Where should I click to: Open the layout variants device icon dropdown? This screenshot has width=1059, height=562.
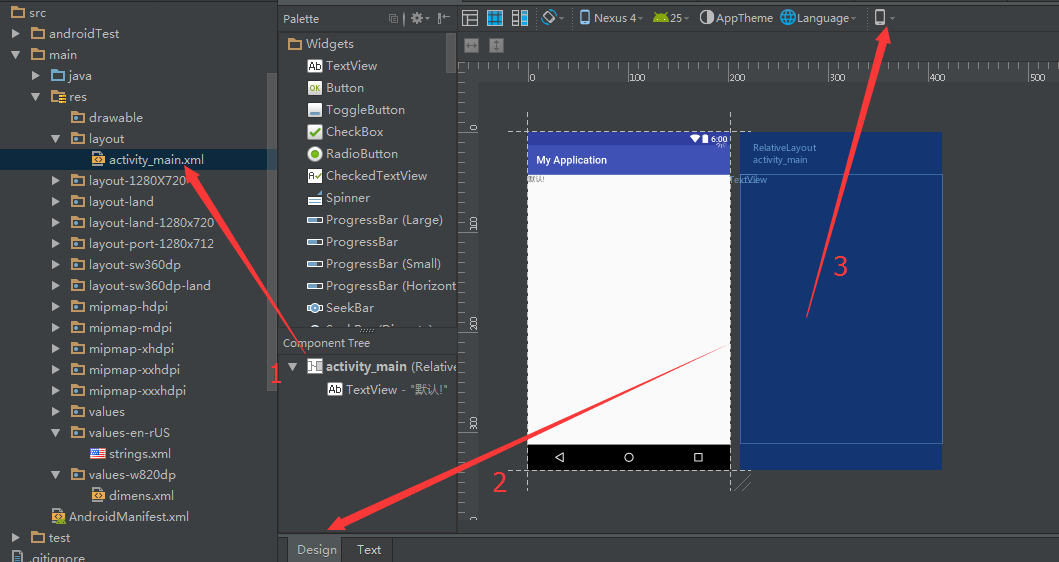click(884, 18)
